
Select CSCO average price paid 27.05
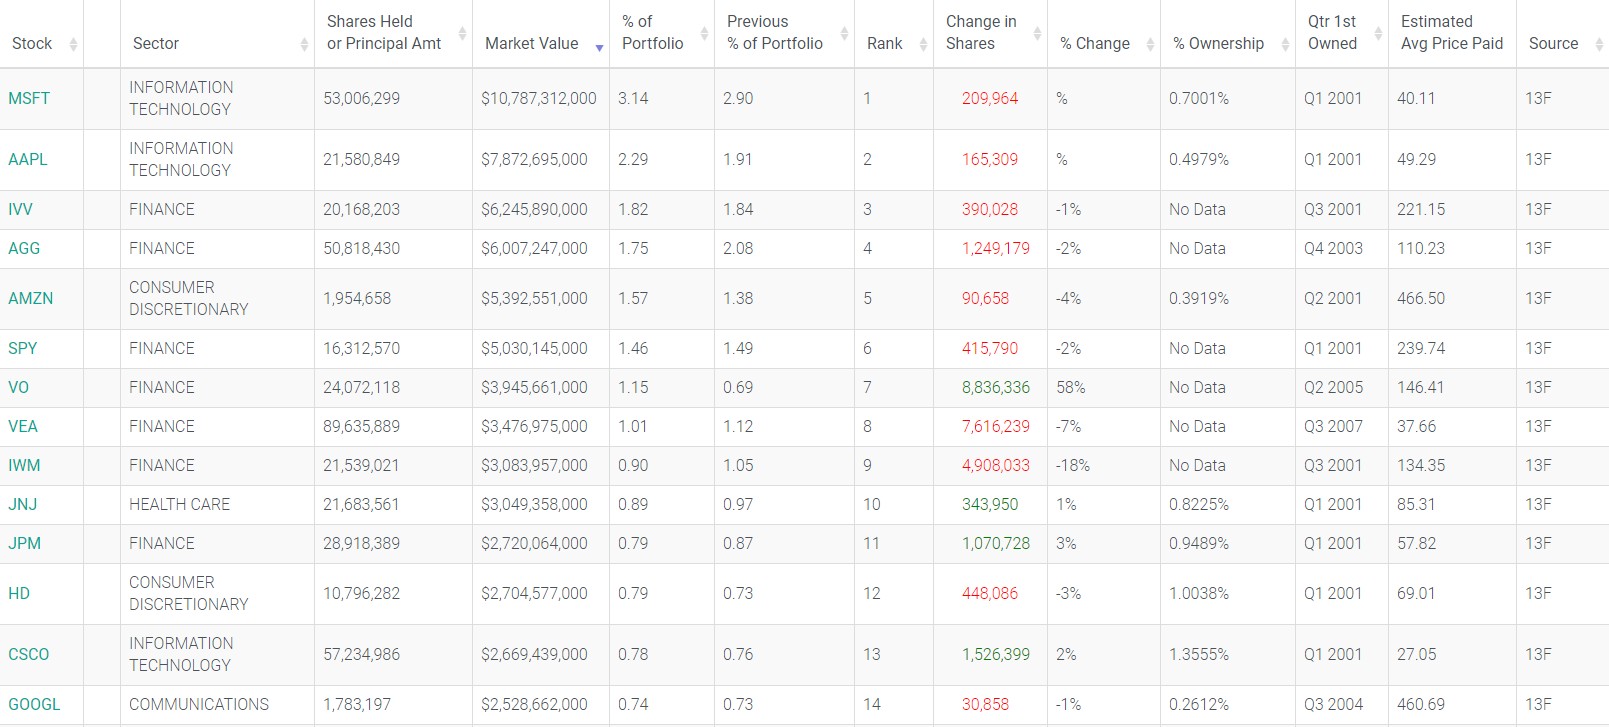pos(1416,655)
